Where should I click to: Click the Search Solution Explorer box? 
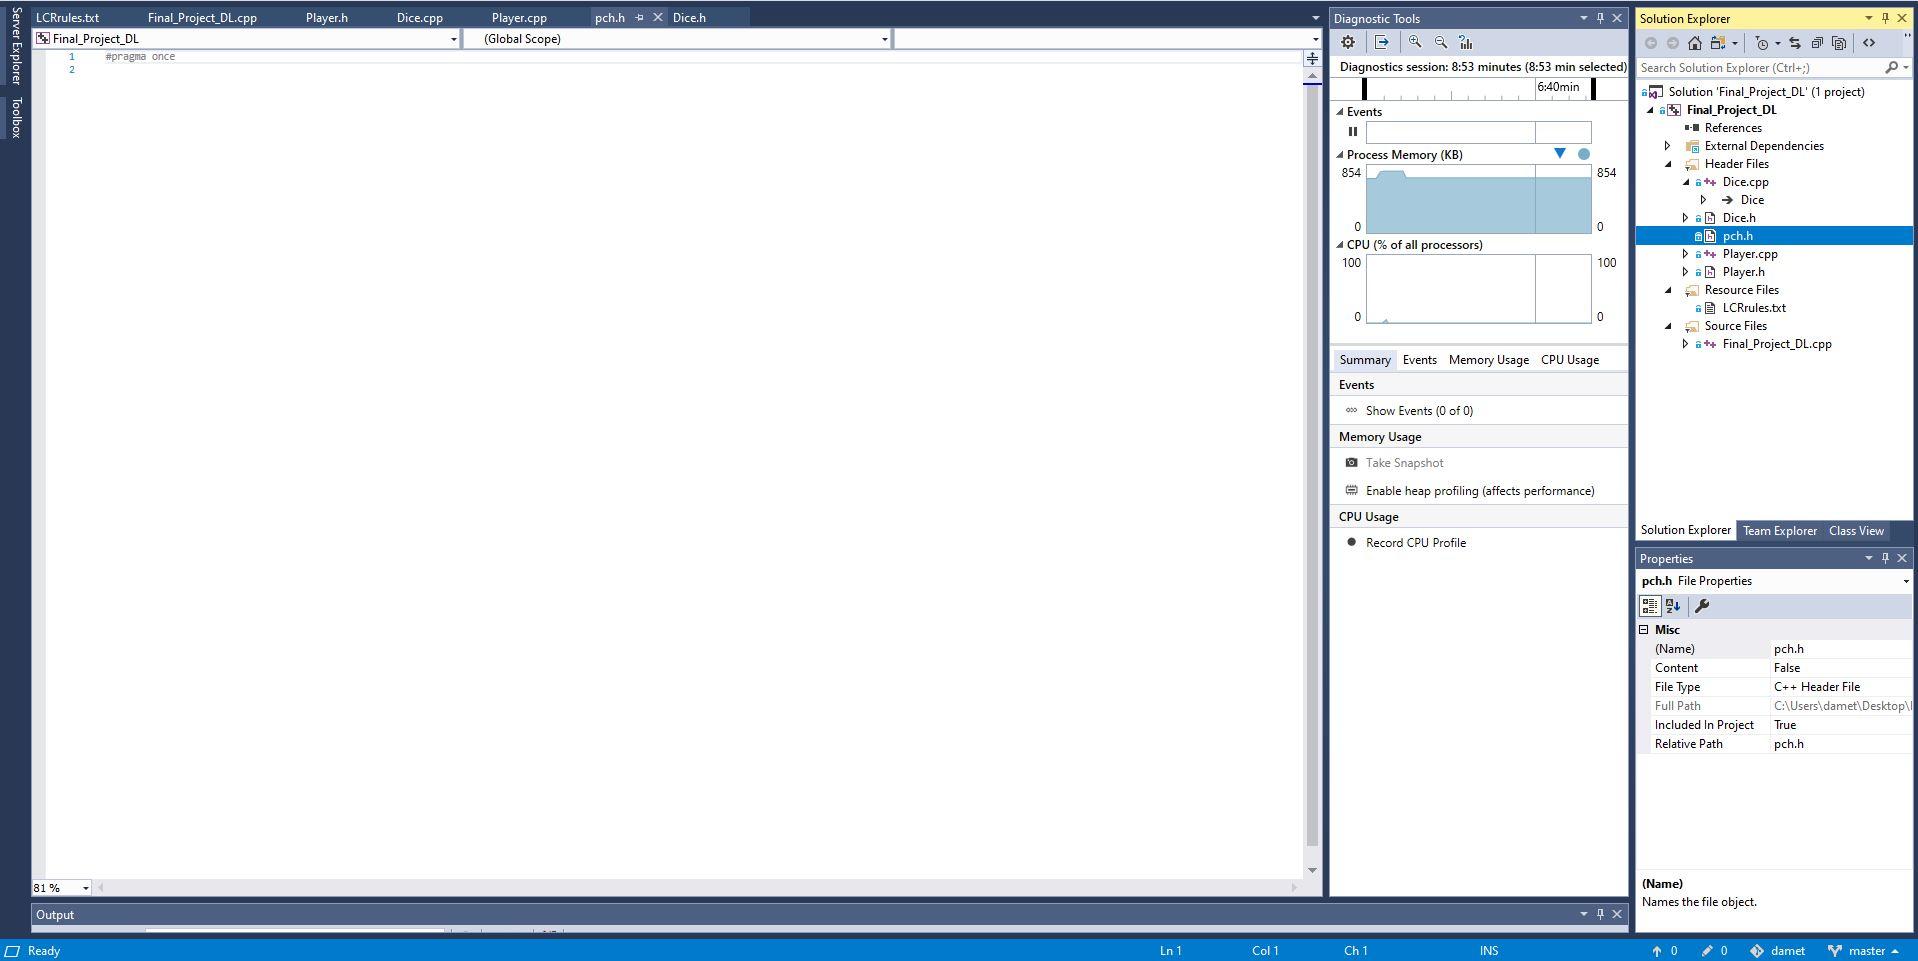click(1770, 67)
